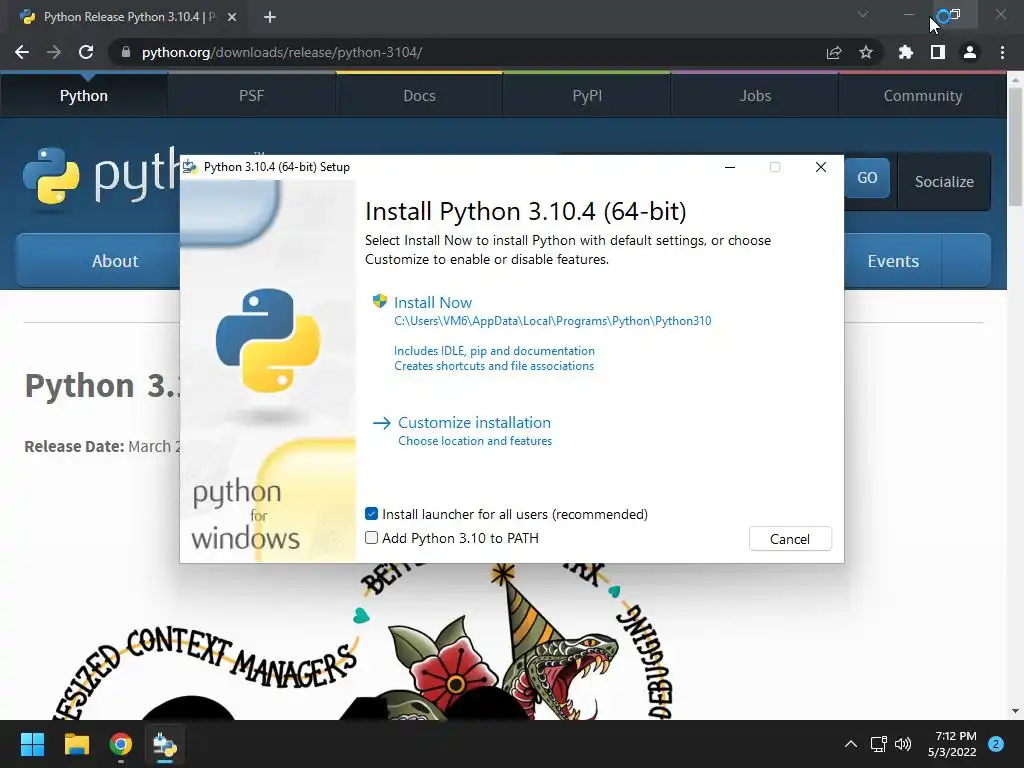Open Chrome extensions puzzle icon
This screenshot has height=768, width=1024.
click(905, 52)
